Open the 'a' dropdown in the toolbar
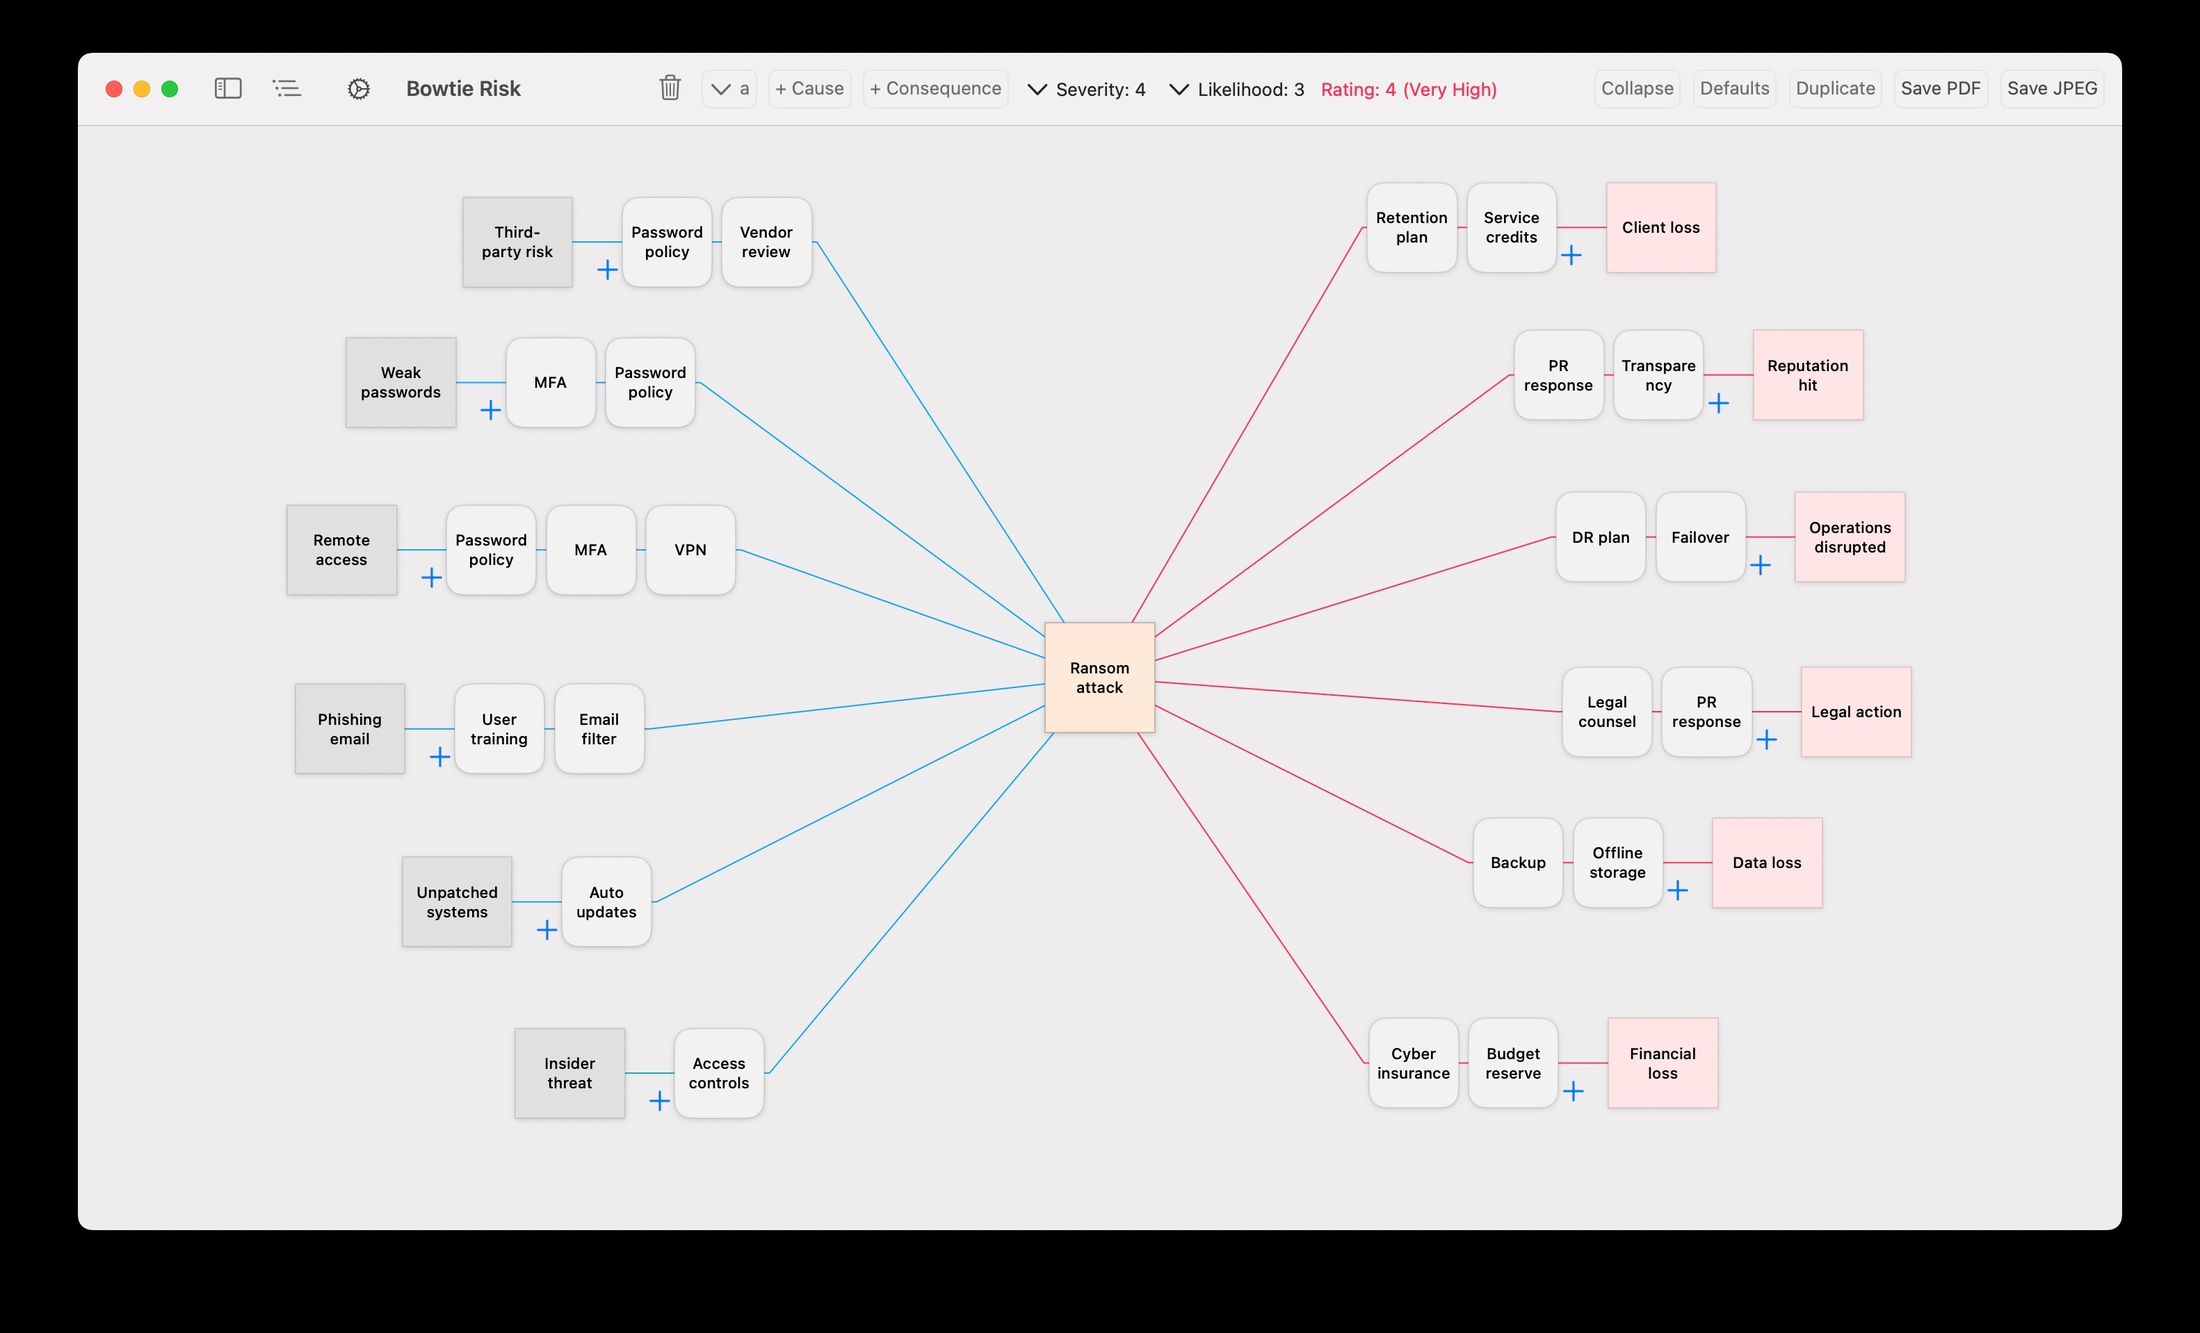Screen dimensions: 2200x1333 728,88
